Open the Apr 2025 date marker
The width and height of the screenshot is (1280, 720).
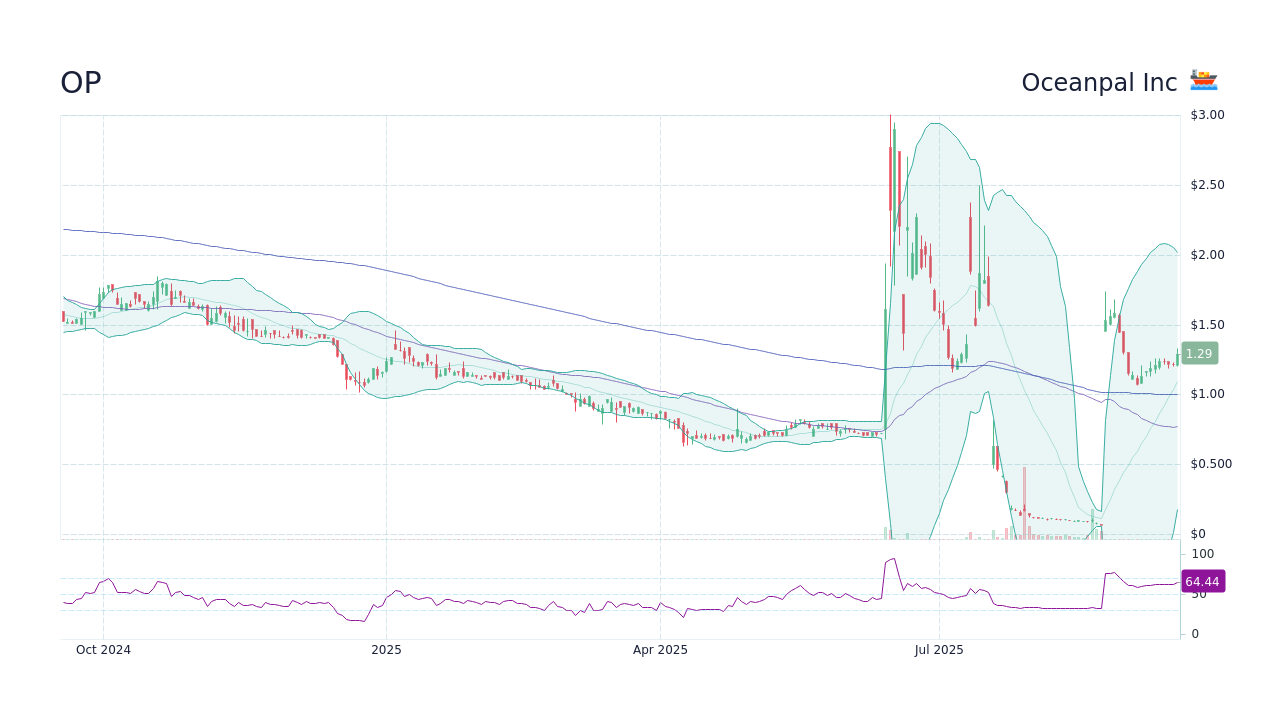[x=660, y=649]
